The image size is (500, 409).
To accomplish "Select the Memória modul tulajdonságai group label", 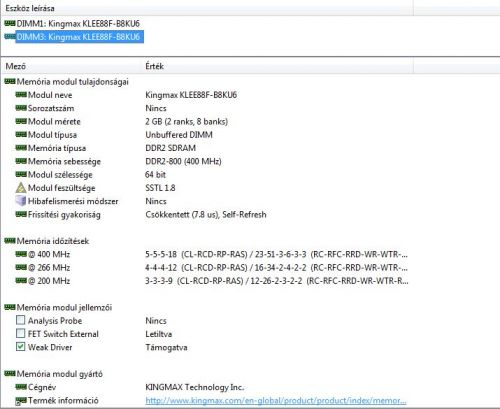I will (x=73, y=82).
